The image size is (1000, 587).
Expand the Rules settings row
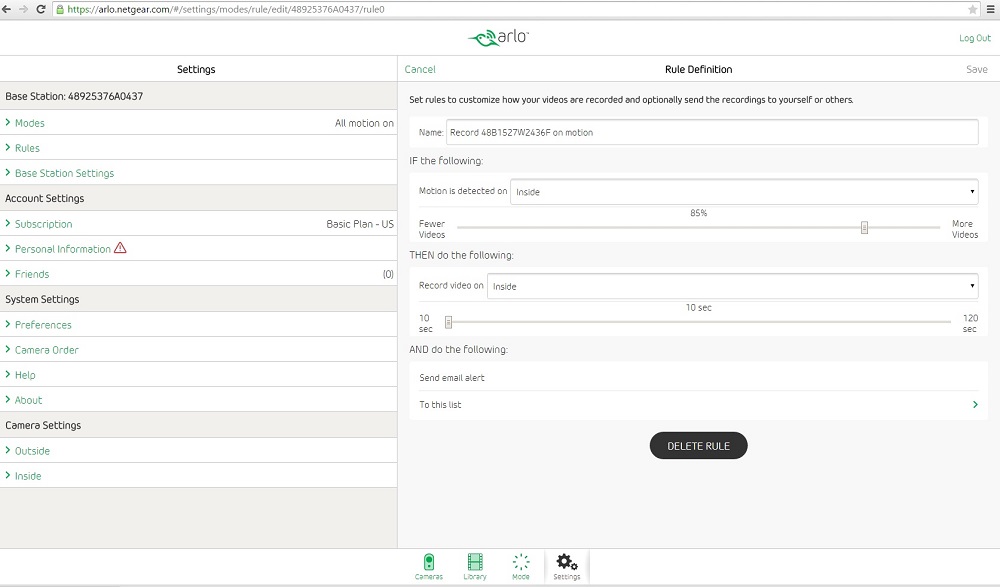coord(198,147)
